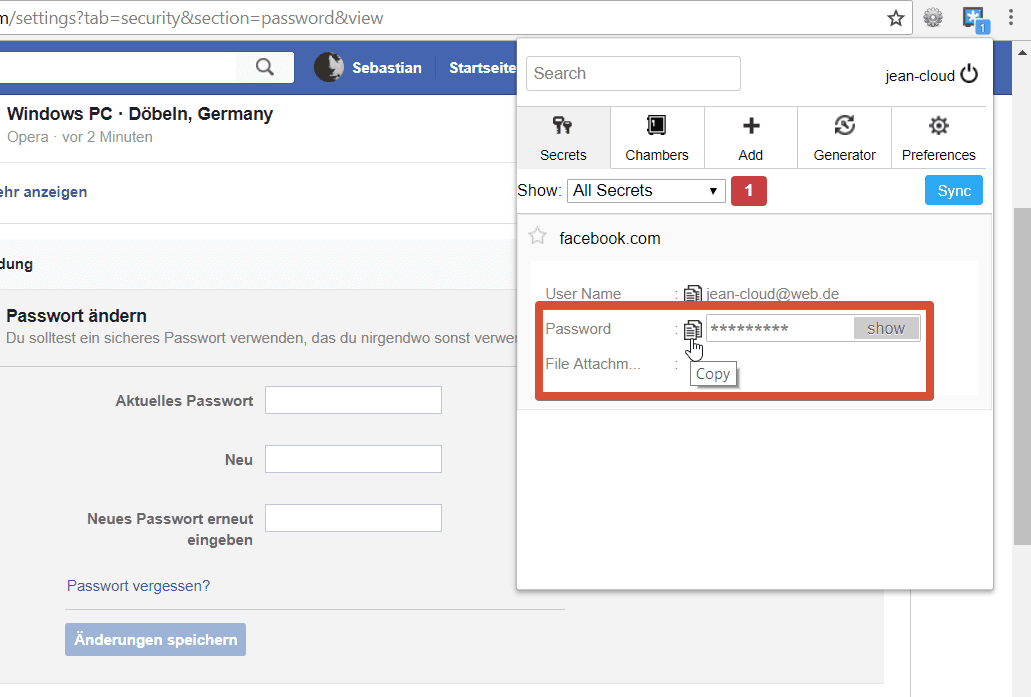Open the Passwort vergessen? link
Screen dimensions: 1031x697
139,586
